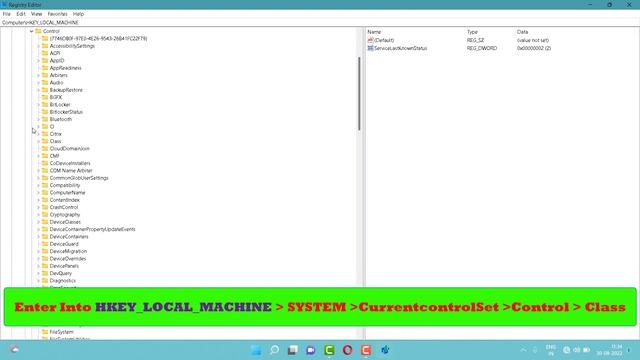
Task: Select the Citrix key
Action: coord(56,134)
